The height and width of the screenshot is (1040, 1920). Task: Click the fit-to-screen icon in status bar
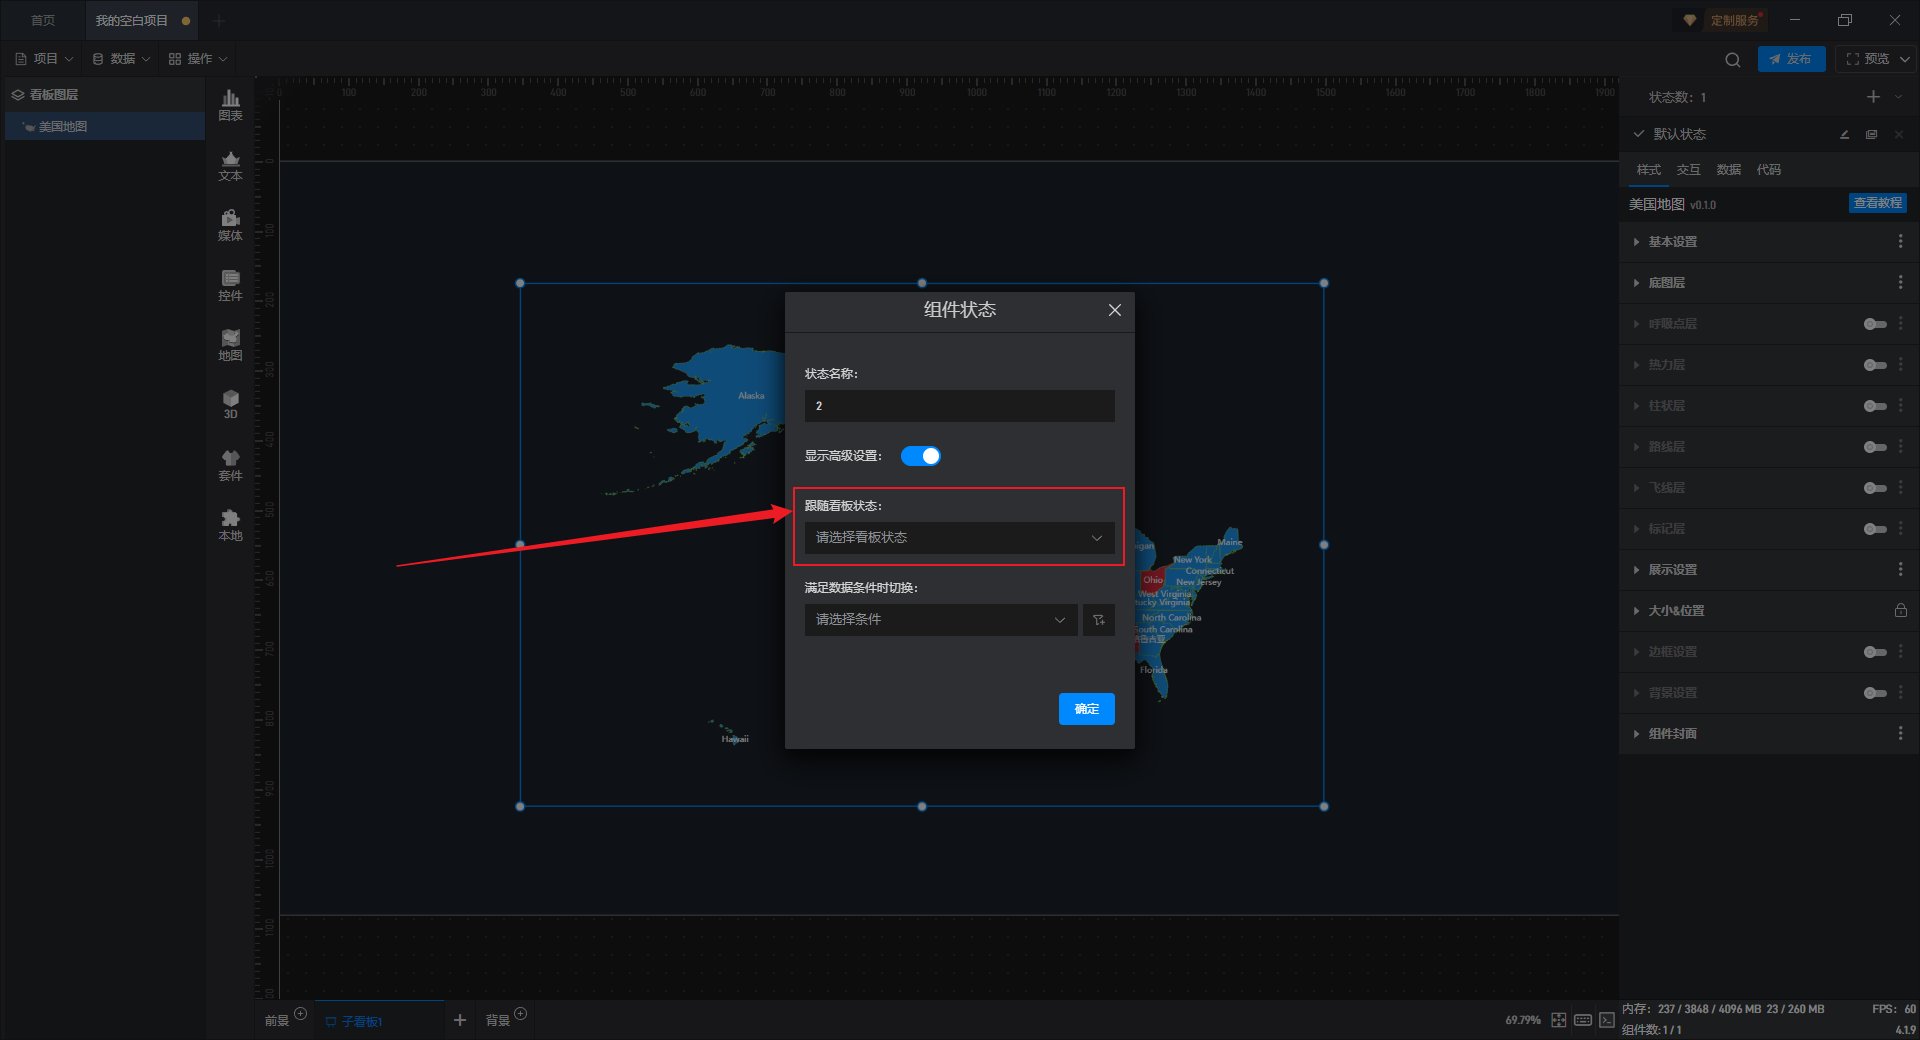click(x=1559, y=1020)
